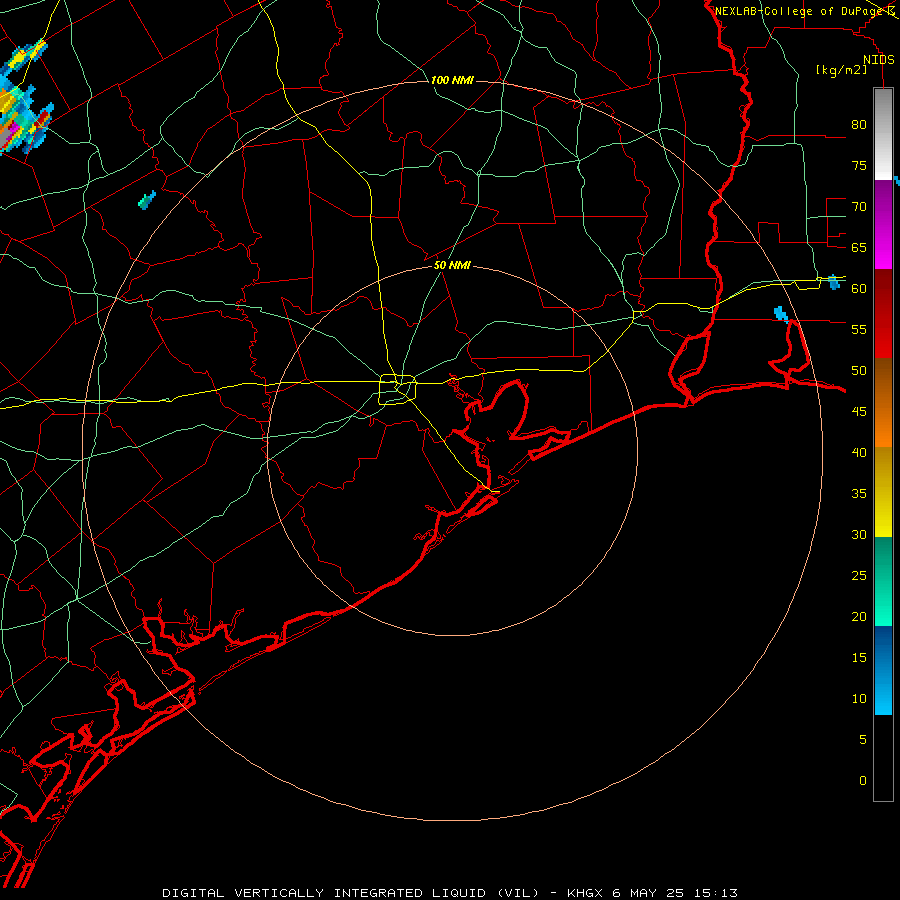The height and width of the screenshot is (900, 900).
Task: Click the small isolated cyan echo inland
Action: tap(147, 200)
